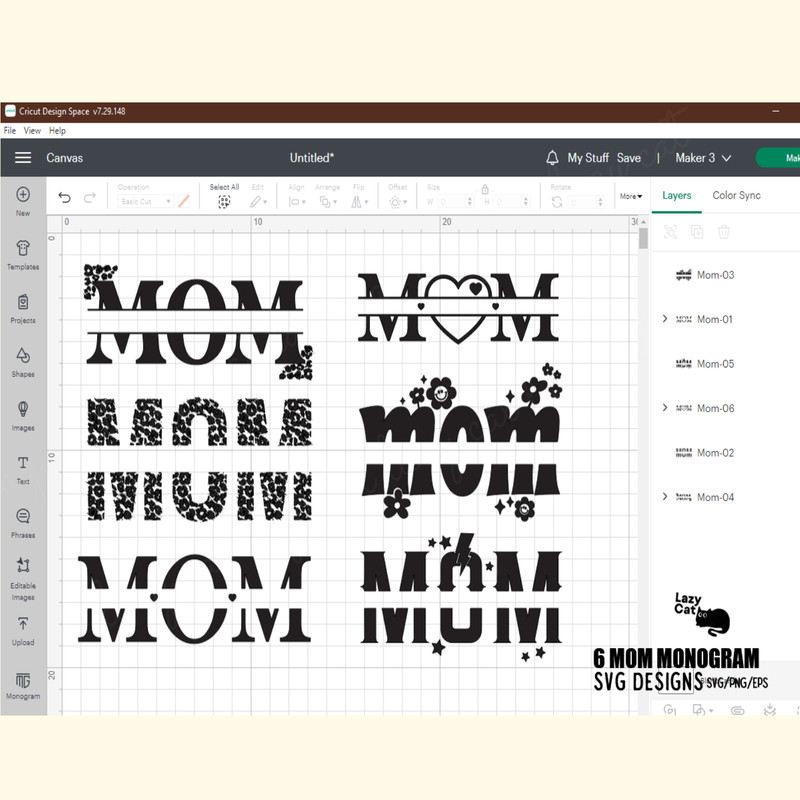The width and height of the screenshot is (800, 800).
Task: Click the Undo arrow
Action: click(x=65, y=199)
